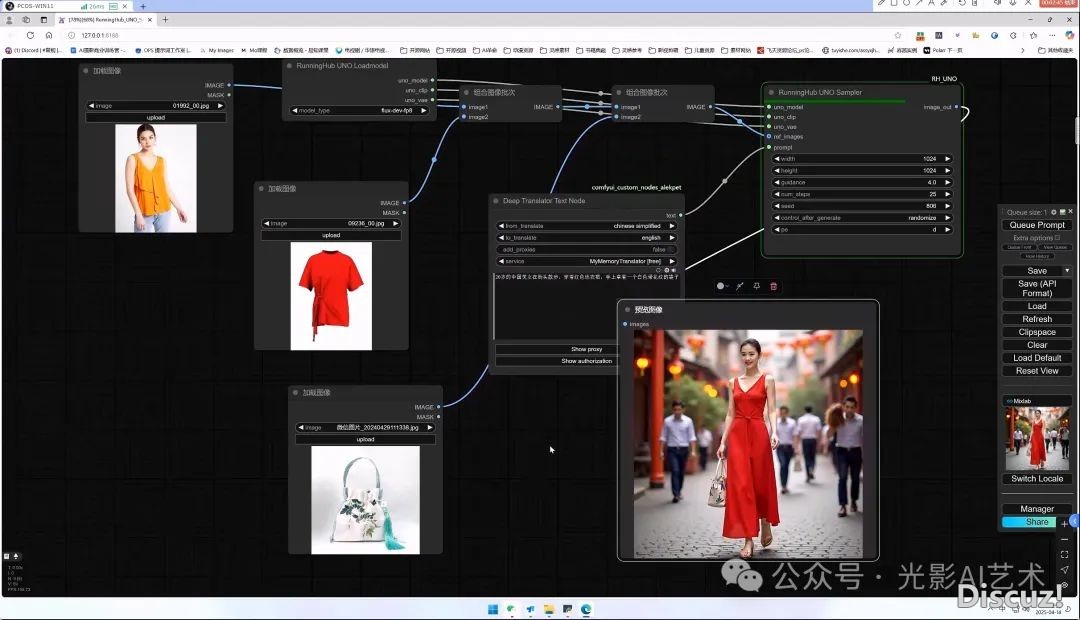Open Clipspace

pos(1037,332)
